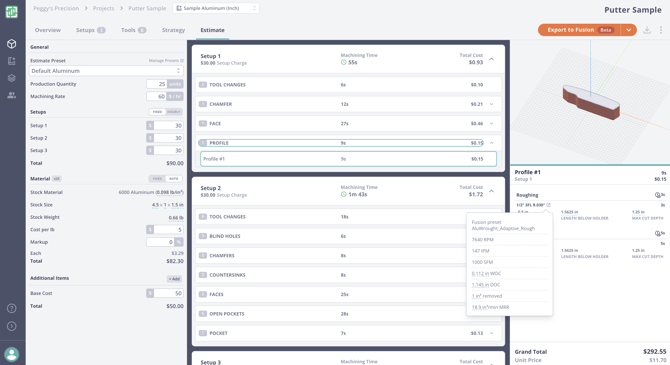Collapse the Setup 1 section chevron
This screenshot has height=365, width=670.
(x=491, y=59)
